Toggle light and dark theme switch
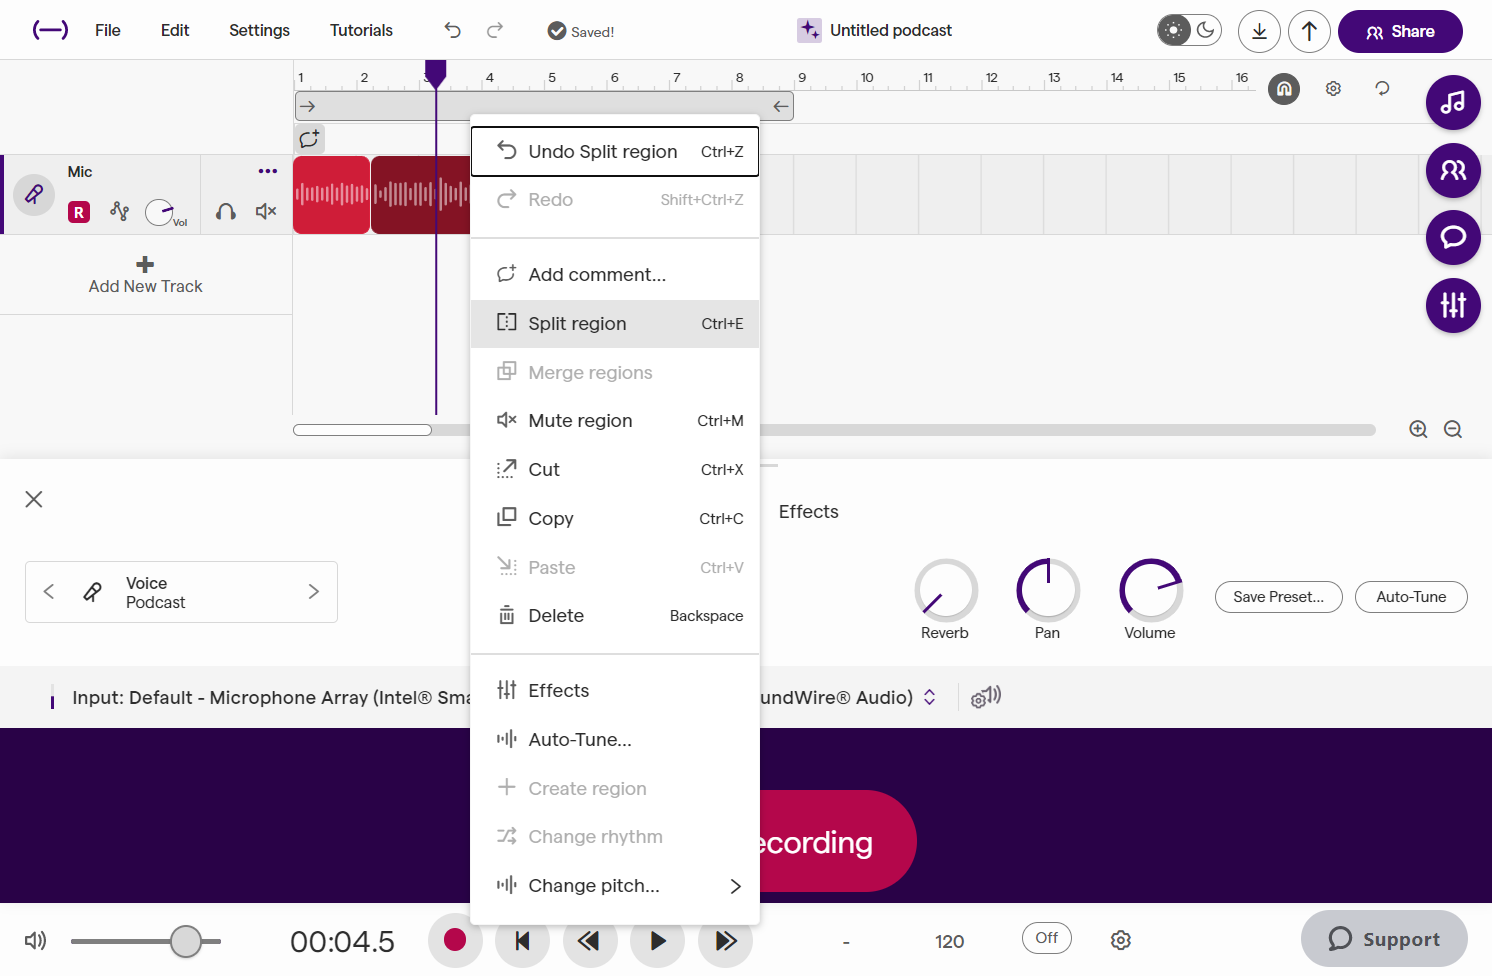The width and height of the screenshot is (1492, 976). click(1190, 31)
